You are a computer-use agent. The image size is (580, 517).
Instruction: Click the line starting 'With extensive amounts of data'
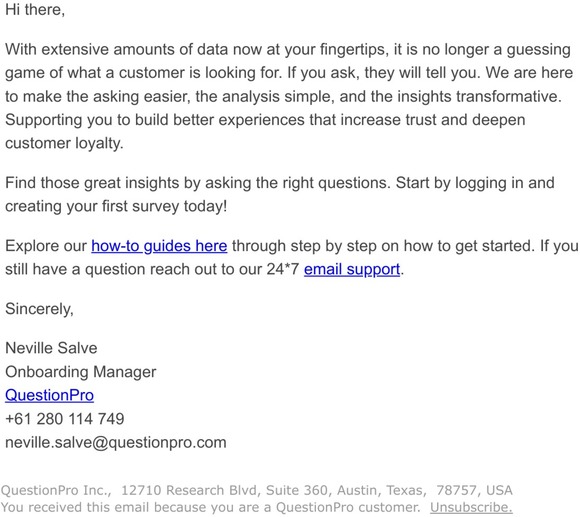coord(288,50)
